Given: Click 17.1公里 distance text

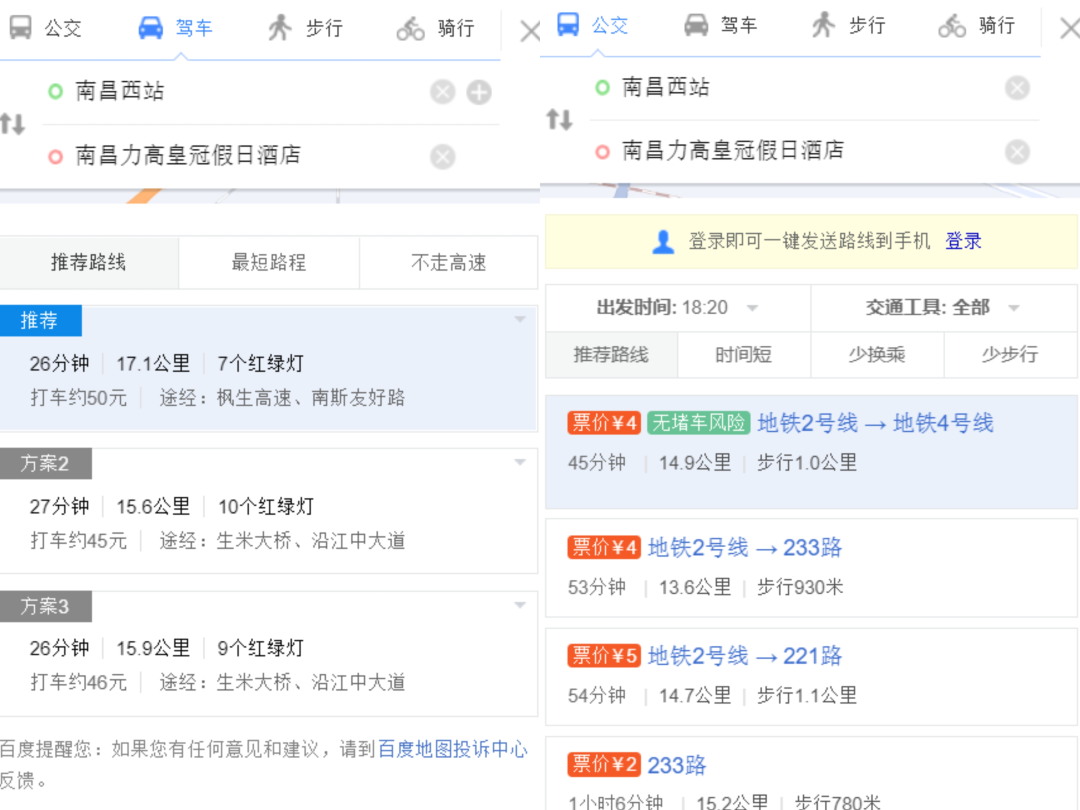Looking at the screenshot, I should 153,364.
